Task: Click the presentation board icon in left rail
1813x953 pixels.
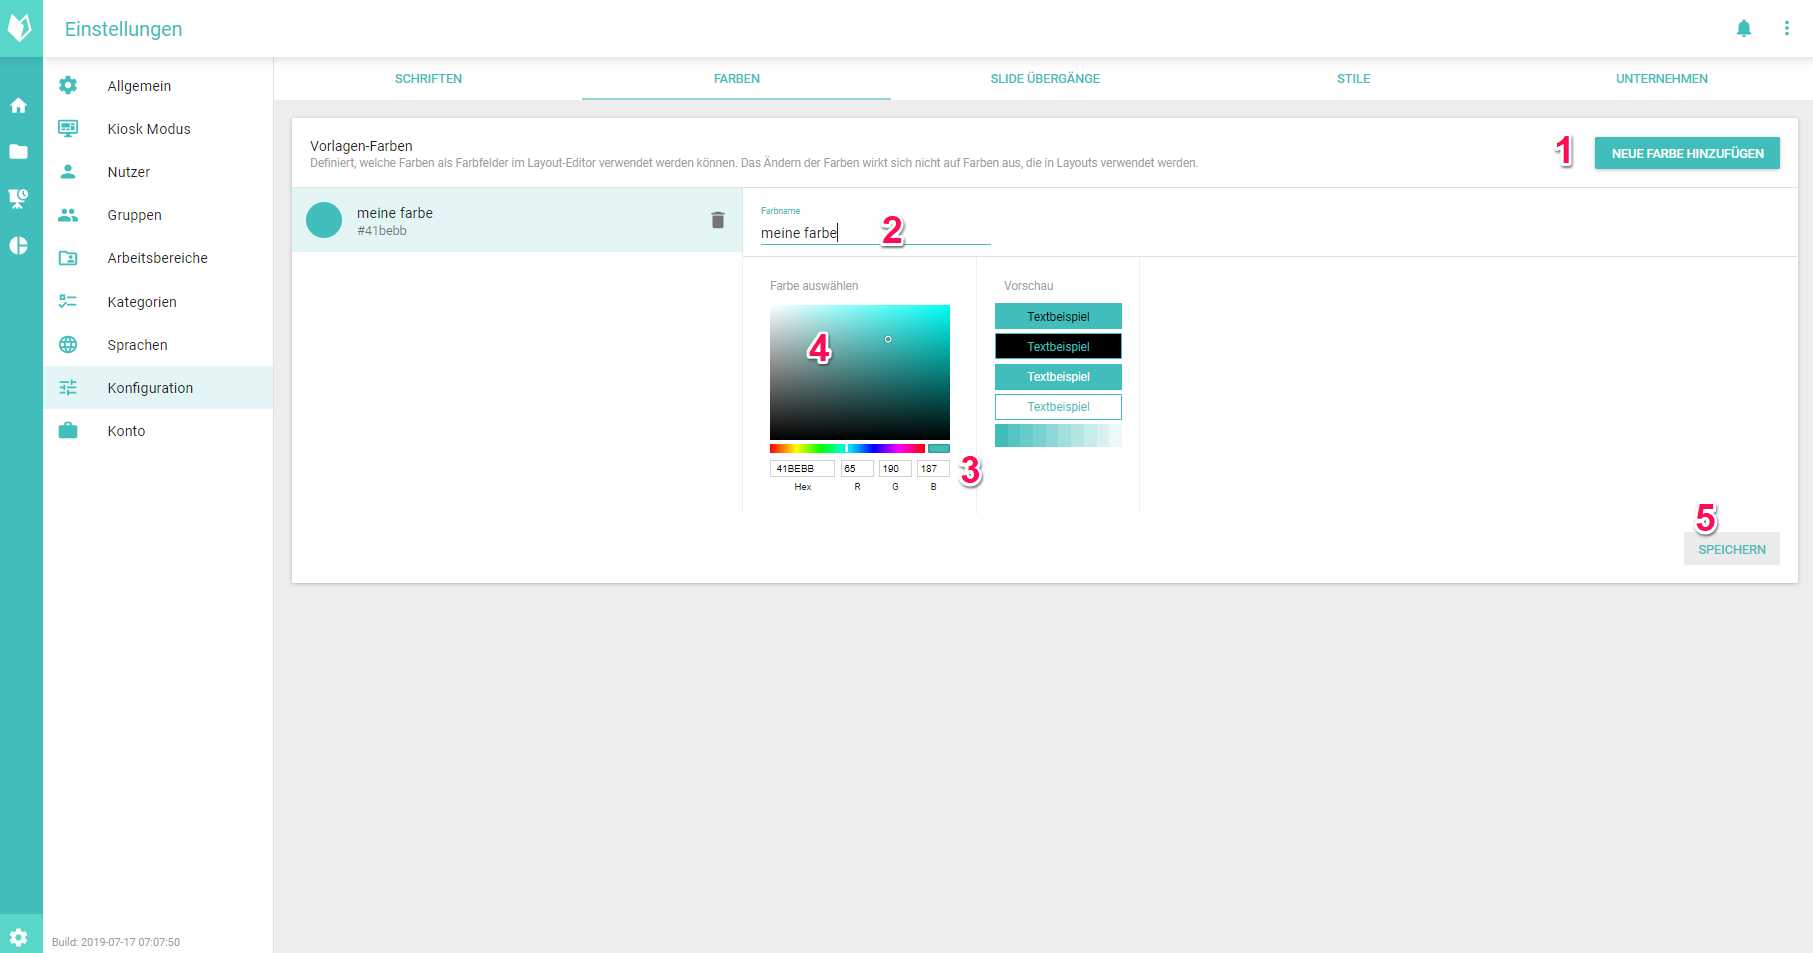Action: click(x=18, y=199)
